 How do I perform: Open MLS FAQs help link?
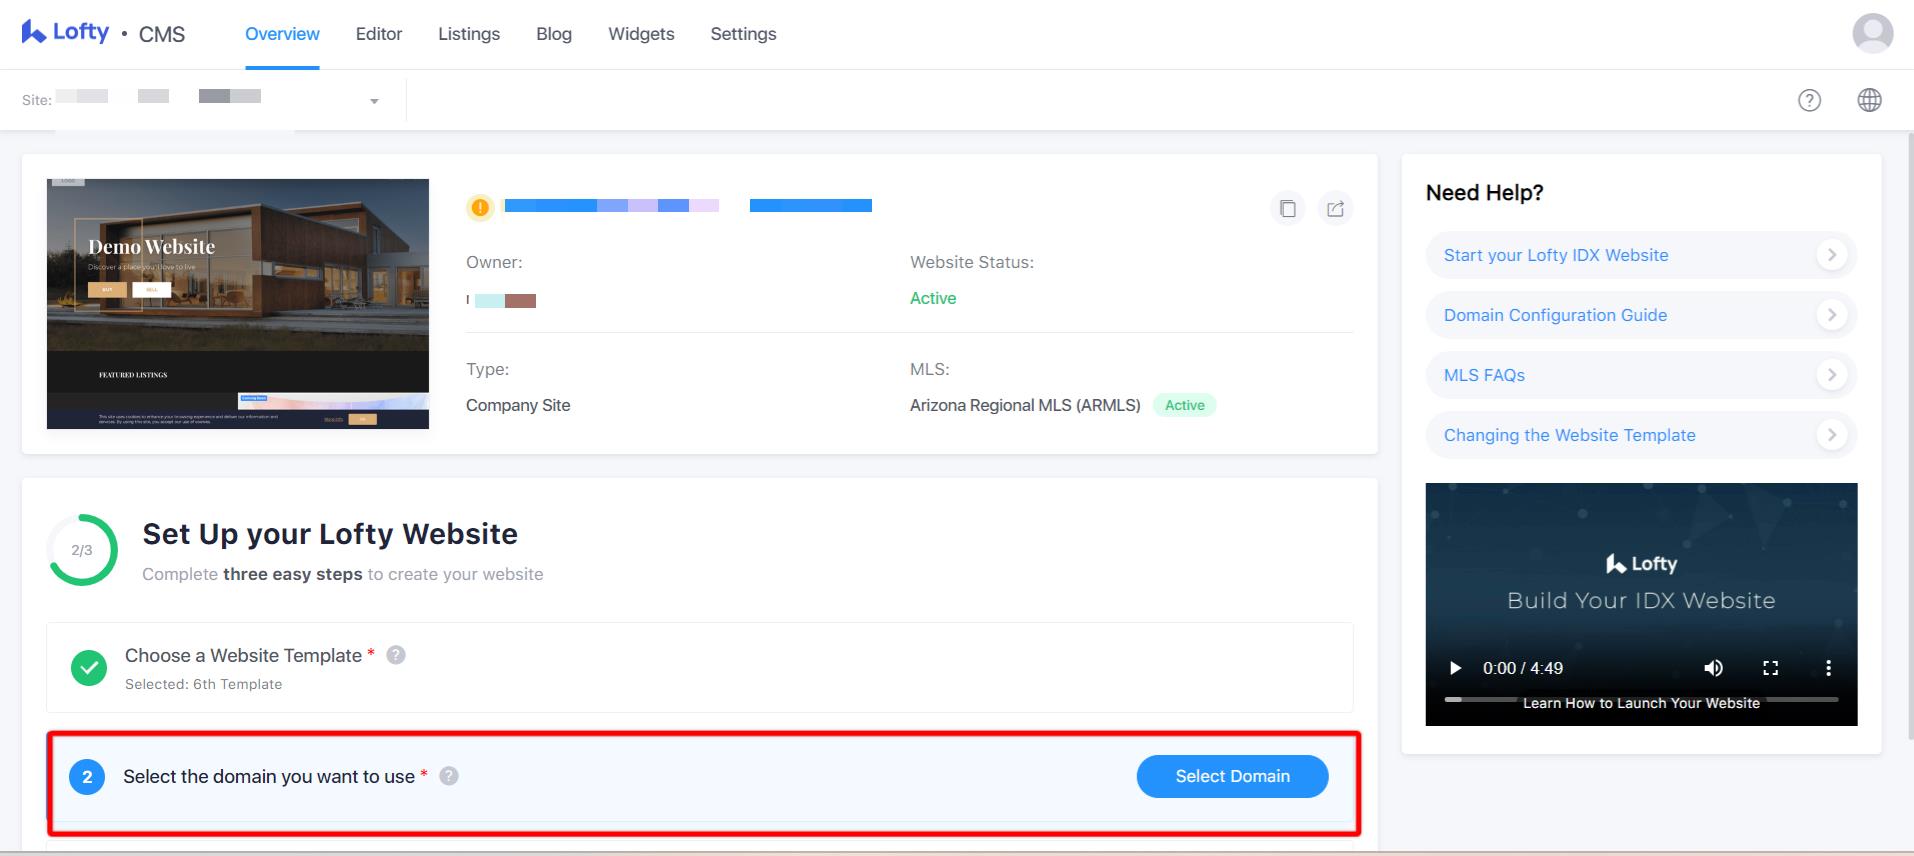pos(1484,375)
